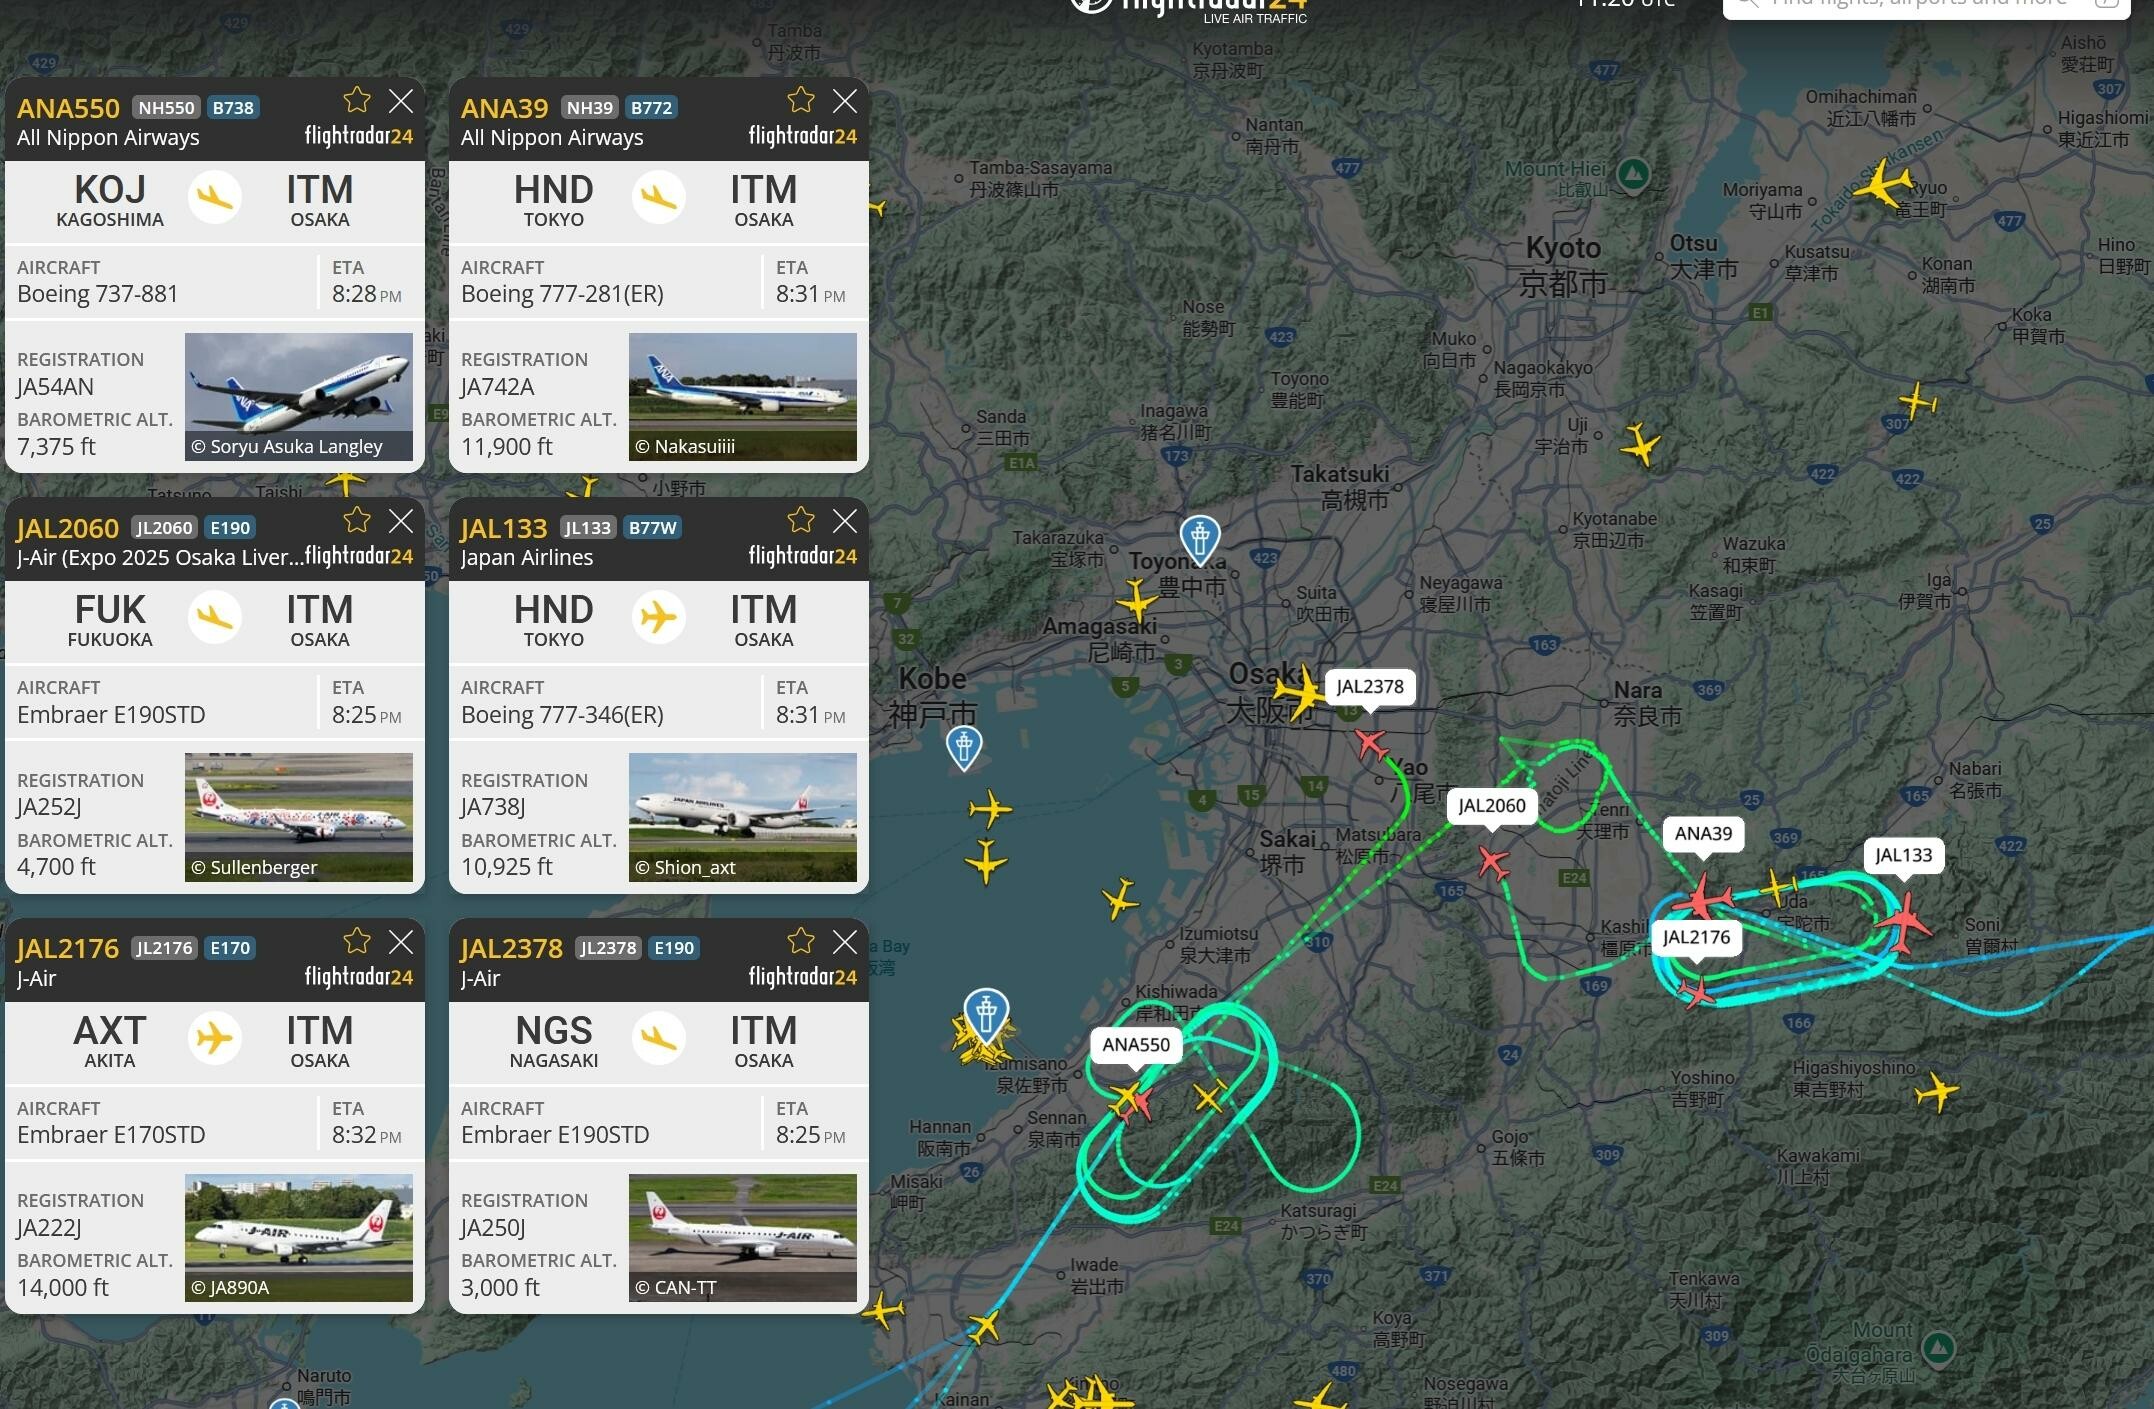
Task: Favorite flight ANA550 with the star icon
Action: pos(357,100)
